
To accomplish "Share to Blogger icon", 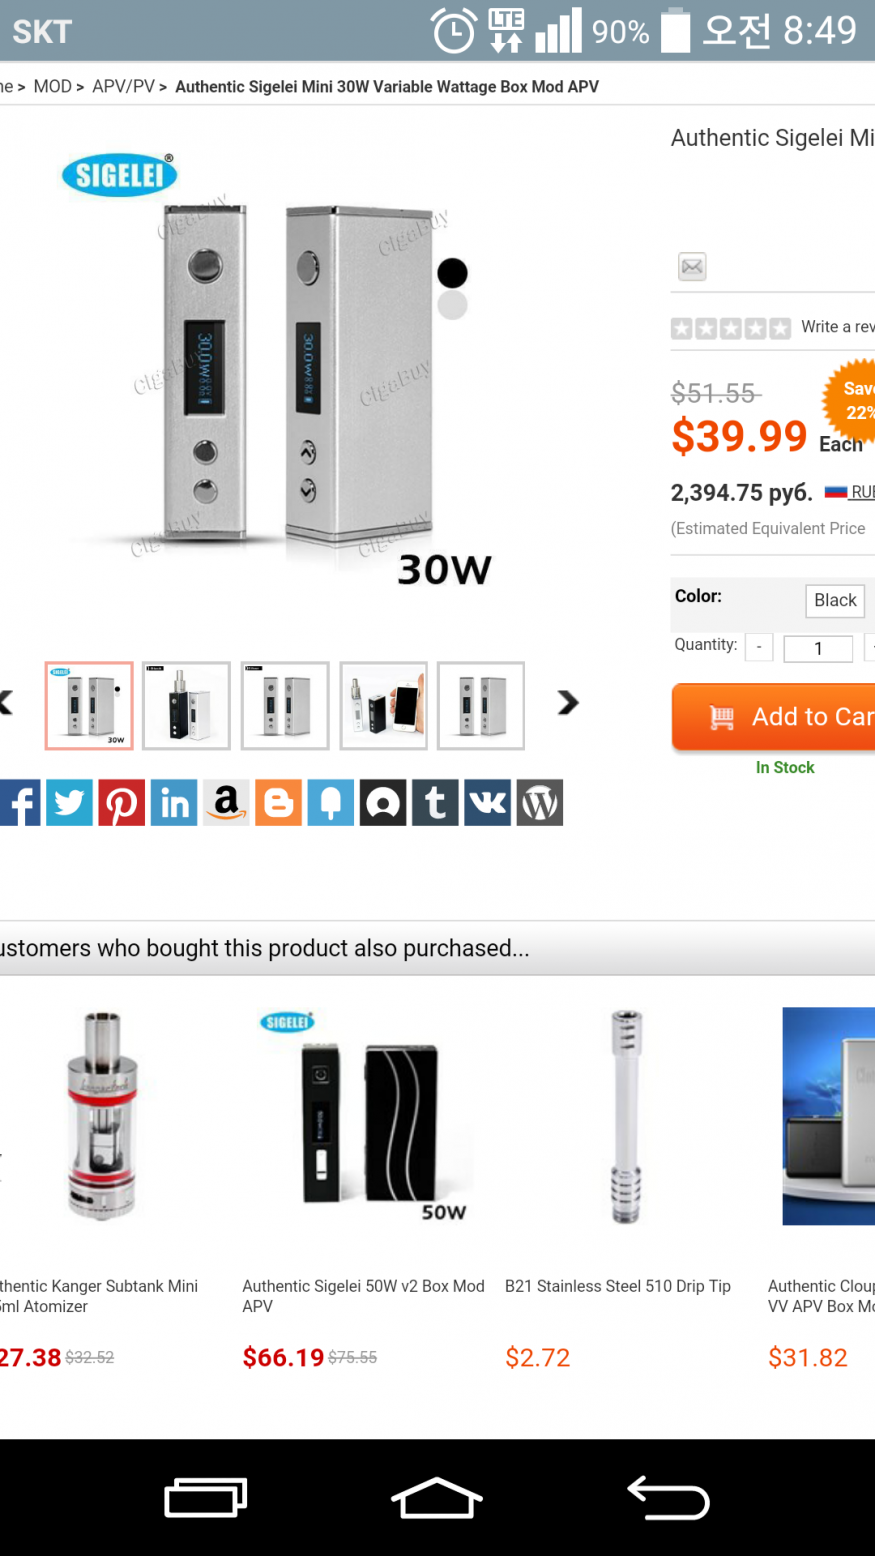I will [x=278, y=802].
